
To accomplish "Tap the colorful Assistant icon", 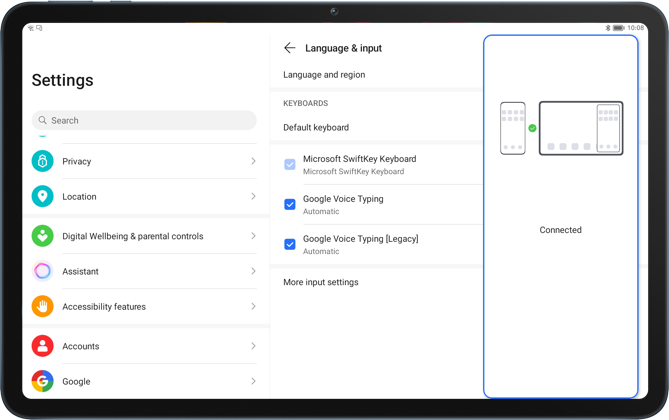I will coord(42,271).
